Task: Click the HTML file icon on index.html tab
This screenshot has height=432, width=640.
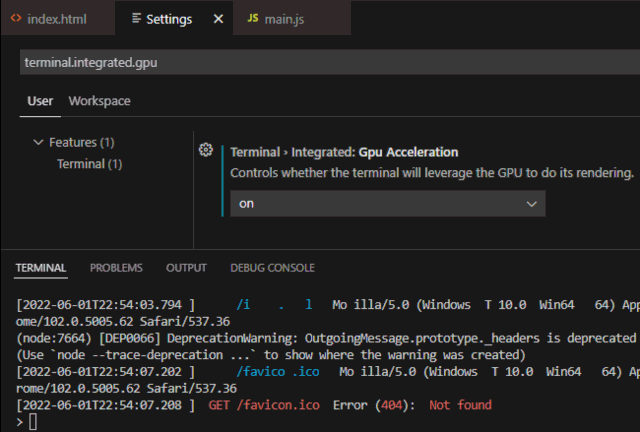Action: point(16,18)
